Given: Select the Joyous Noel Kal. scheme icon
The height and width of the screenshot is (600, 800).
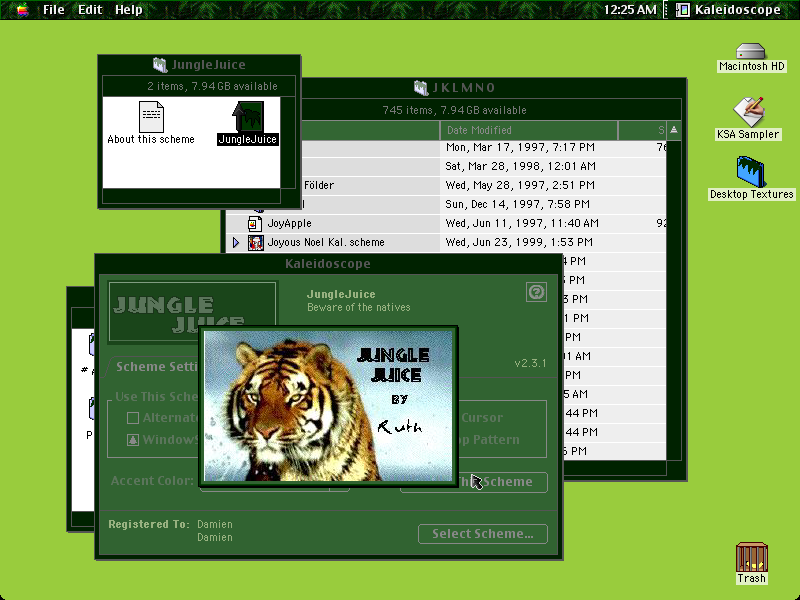Looking at the screenshot, I should 256,242.
